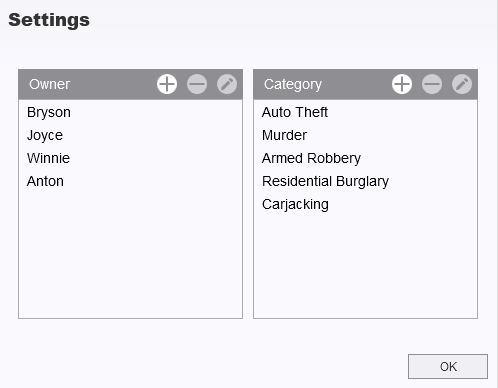This screenshot has height=388, width=498.
Task: Remove owner using the minus icon
Action: (x=197, y=84)
